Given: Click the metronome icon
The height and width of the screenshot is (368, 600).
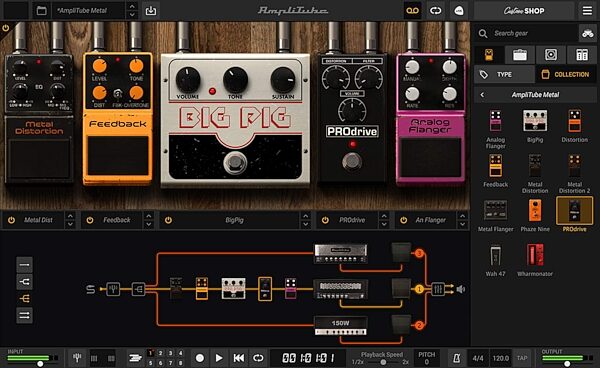Looking at the screenshot, I should 457,358.
